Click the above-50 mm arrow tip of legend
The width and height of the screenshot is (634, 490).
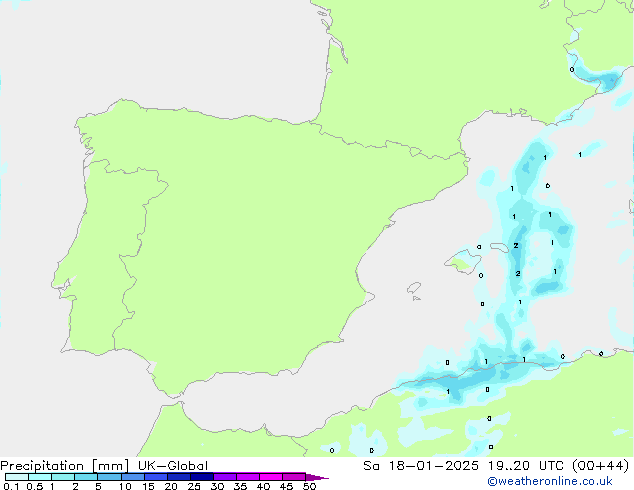coord(317,477)
